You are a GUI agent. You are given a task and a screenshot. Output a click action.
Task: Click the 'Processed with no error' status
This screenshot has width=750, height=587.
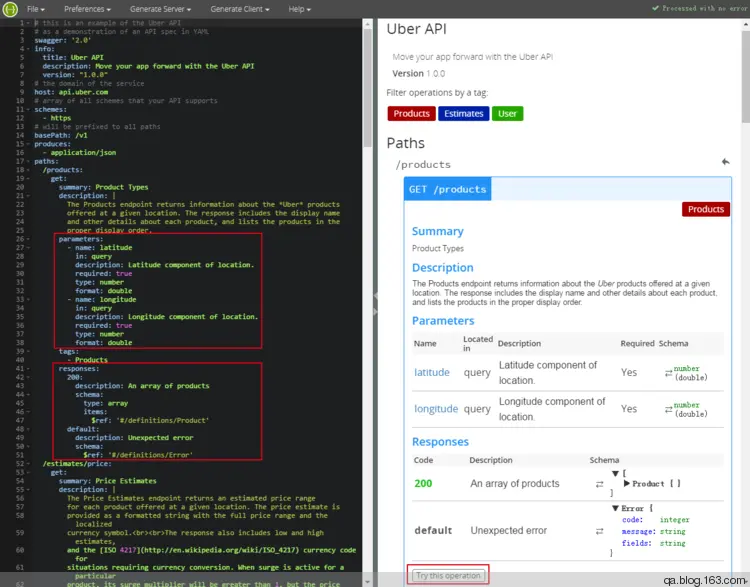(x=699, y=8)
